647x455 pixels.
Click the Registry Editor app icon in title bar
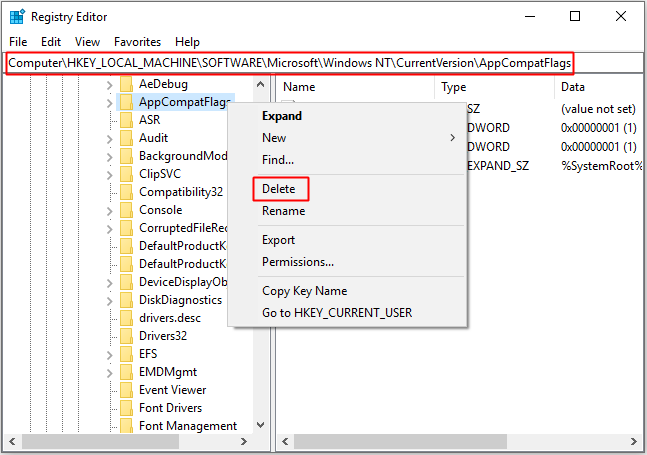point(17,16)
